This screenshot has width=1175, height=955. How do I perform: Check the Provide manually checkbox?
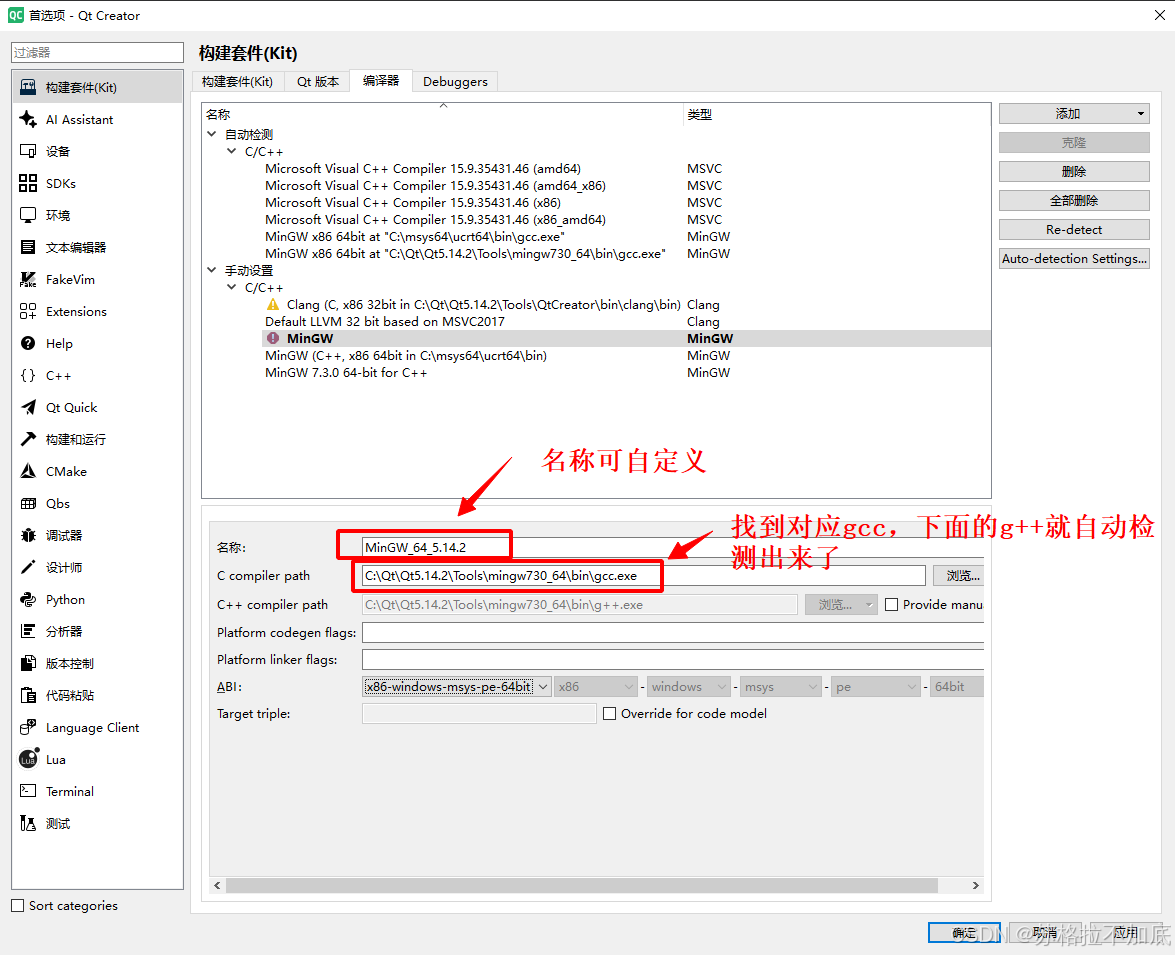point(891,604)
